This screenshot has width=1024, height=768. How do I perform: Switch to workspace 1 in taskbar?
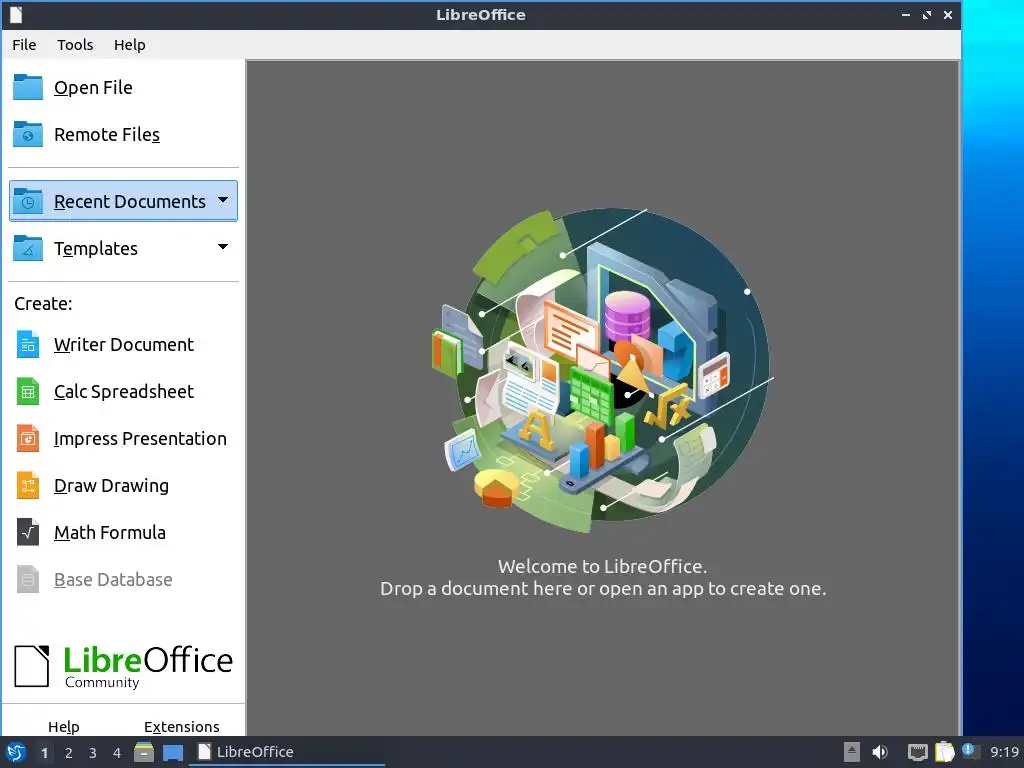tap(44, 753)
